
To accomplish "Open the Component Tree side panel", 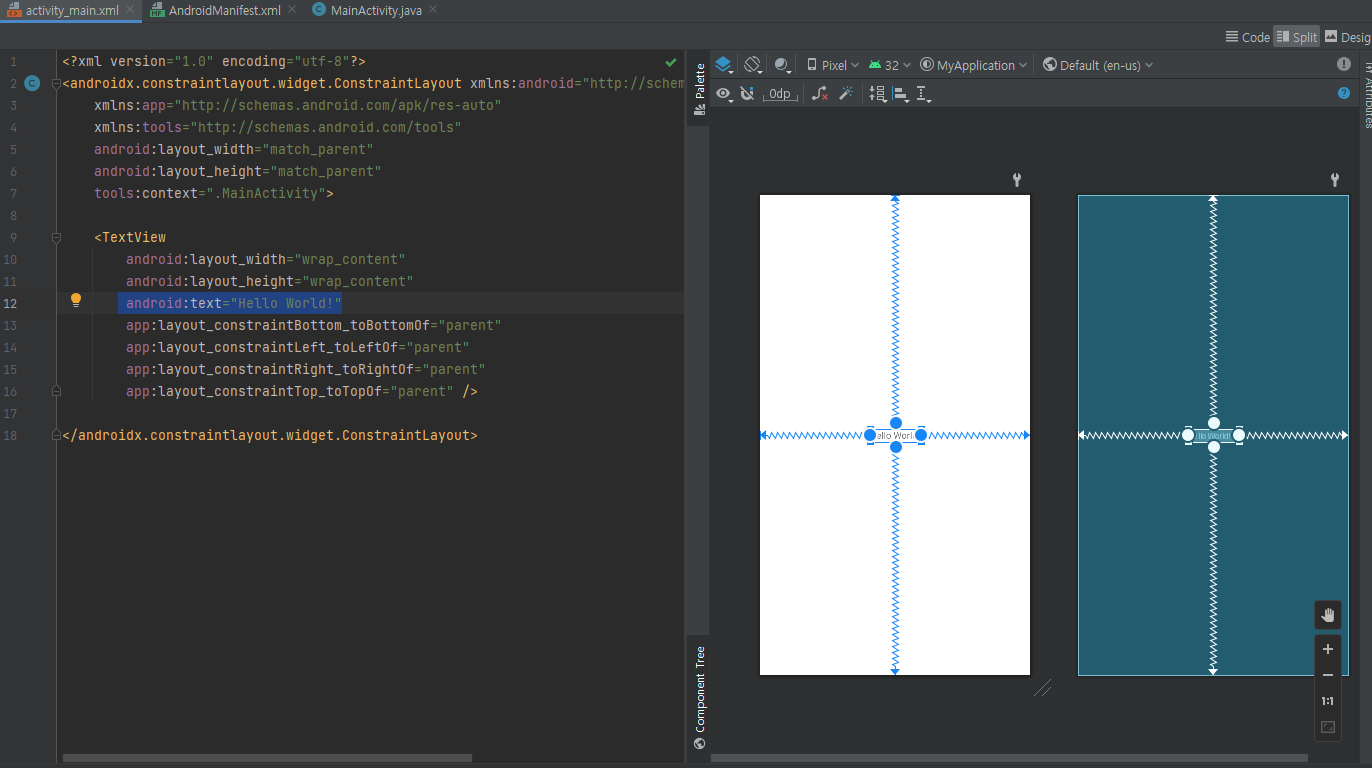I will point(699,697).
